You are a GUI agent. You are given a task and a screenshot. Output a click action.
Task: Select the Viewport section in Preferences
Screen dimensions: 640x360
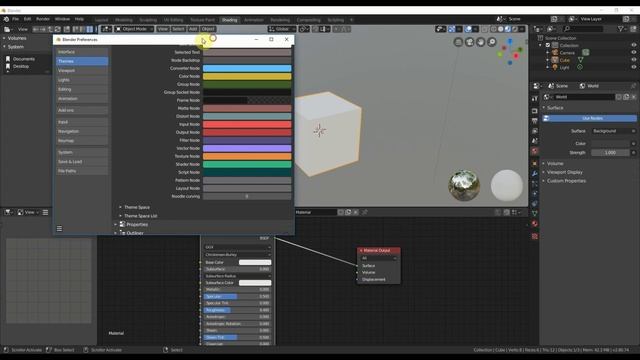coord(82,71)
